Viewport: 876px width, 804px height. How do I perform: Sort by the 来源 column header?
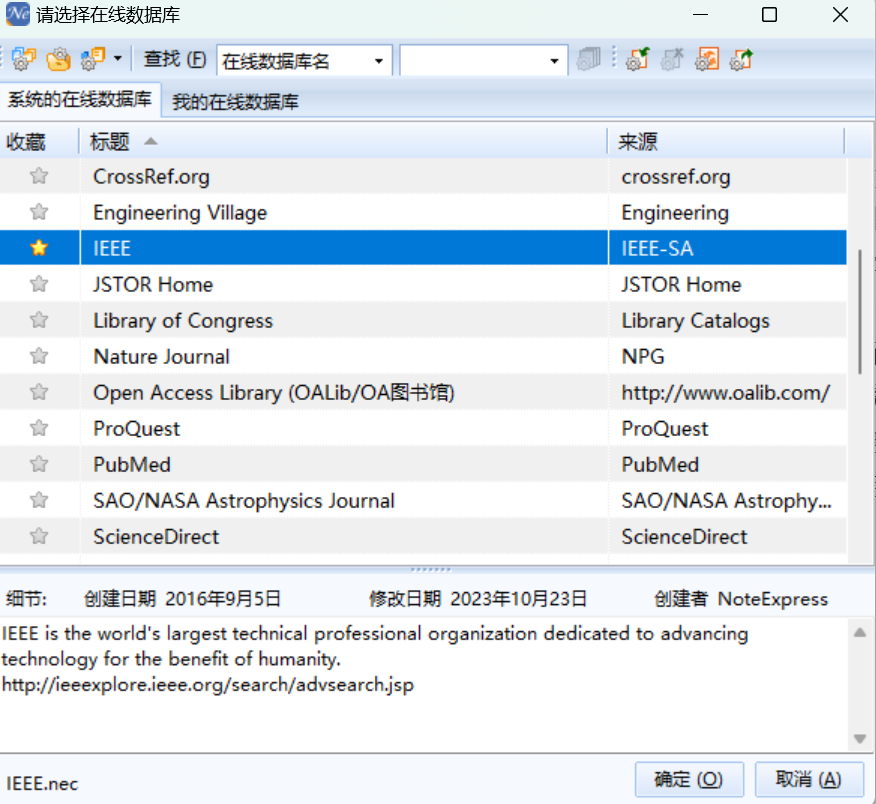click(726, 141)
